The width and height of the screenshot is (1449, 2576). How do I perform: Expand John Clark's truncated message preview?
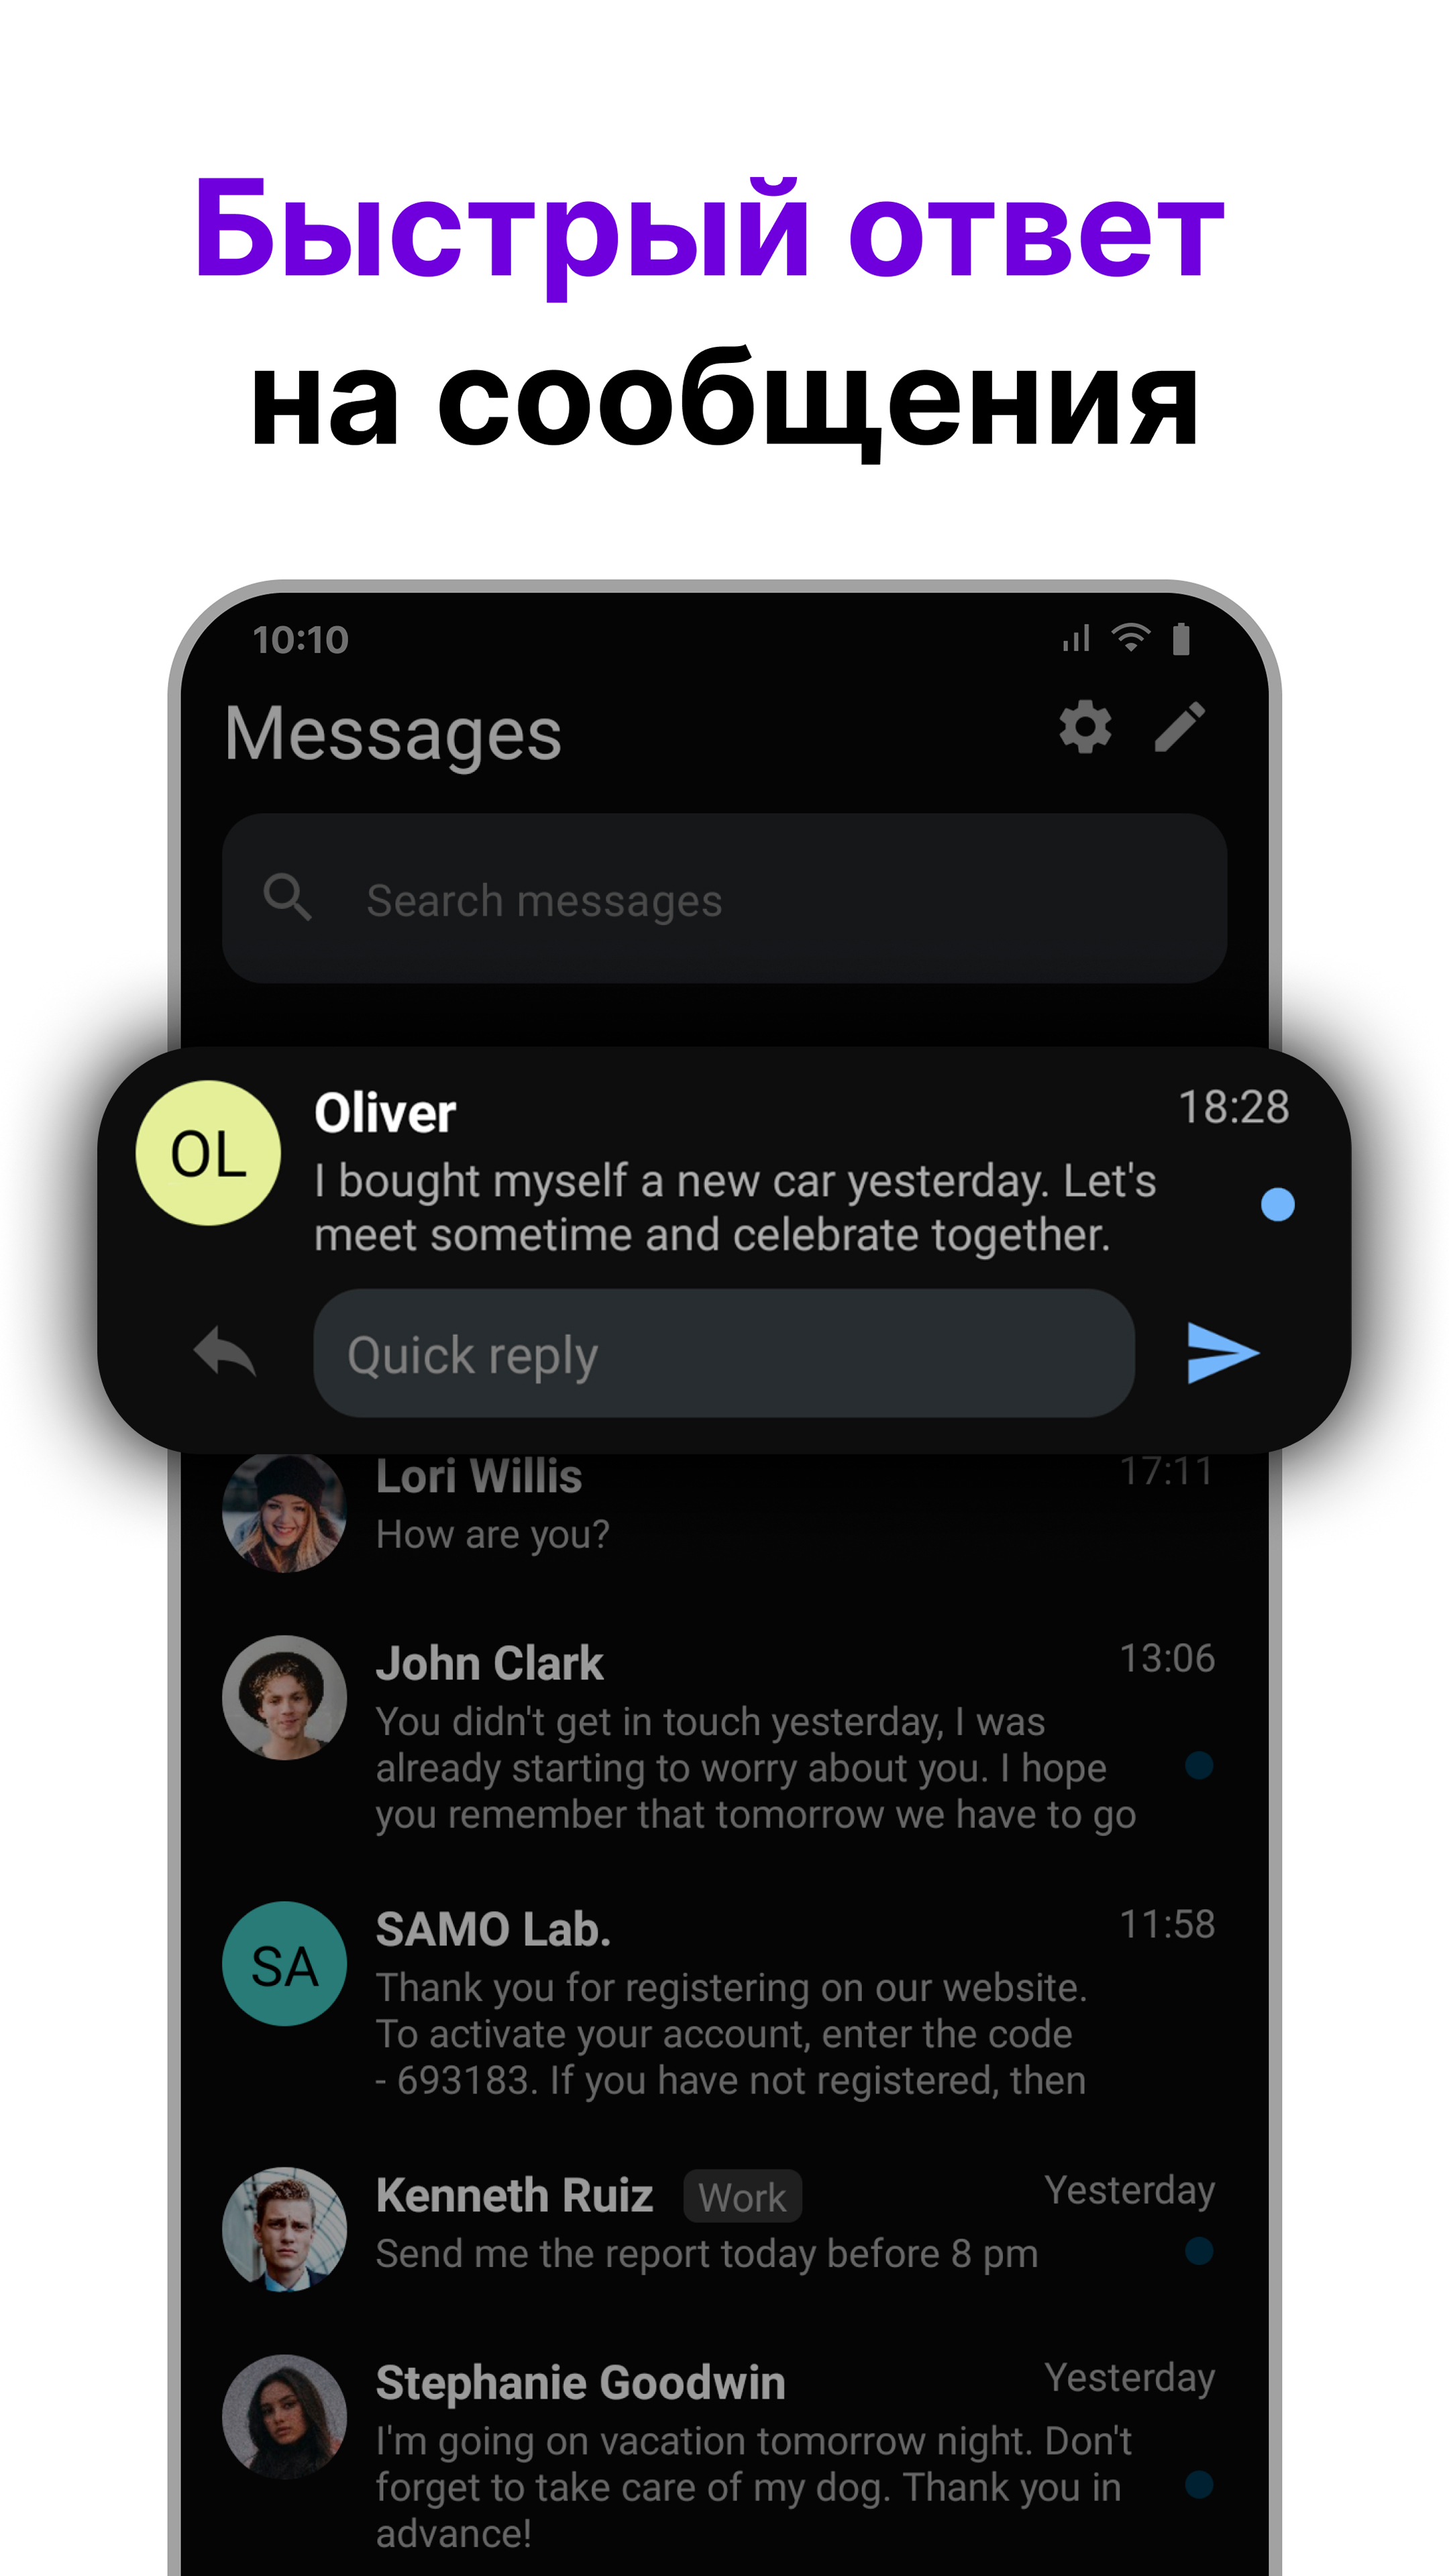point(724,1735)
